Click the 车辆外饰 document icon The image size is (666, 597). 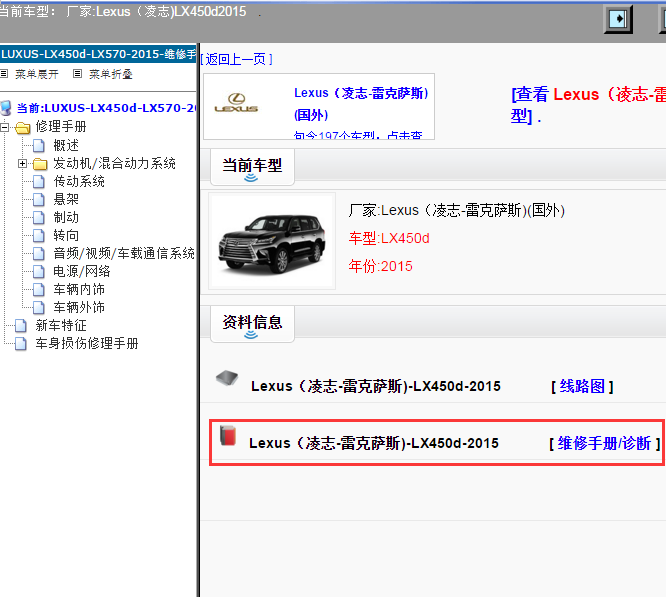39,307
